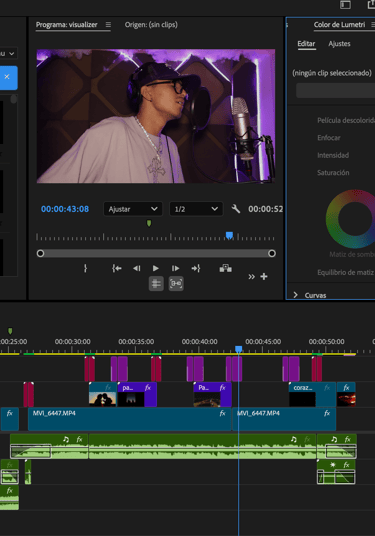Click the blue X close button at left
This screenshot has height=536, width=375.
click(x=7, y=77)
